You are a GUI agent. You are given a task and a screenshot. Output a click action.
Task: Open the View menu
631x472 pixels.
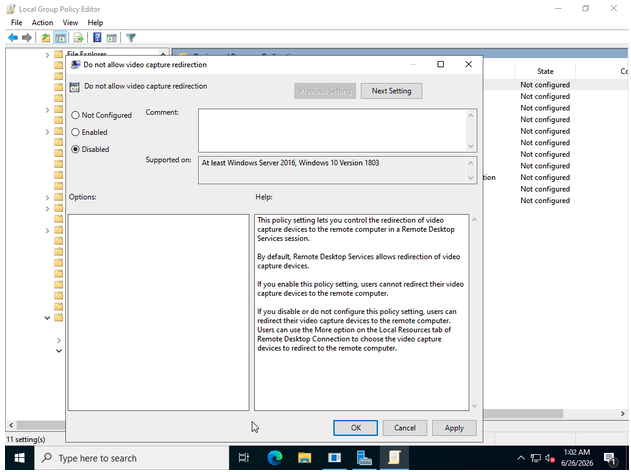[x=70, y=23]
